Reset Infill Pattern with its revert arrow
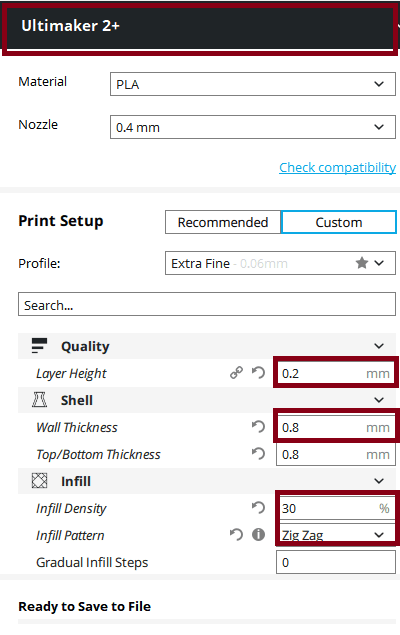 click(236, 535)
